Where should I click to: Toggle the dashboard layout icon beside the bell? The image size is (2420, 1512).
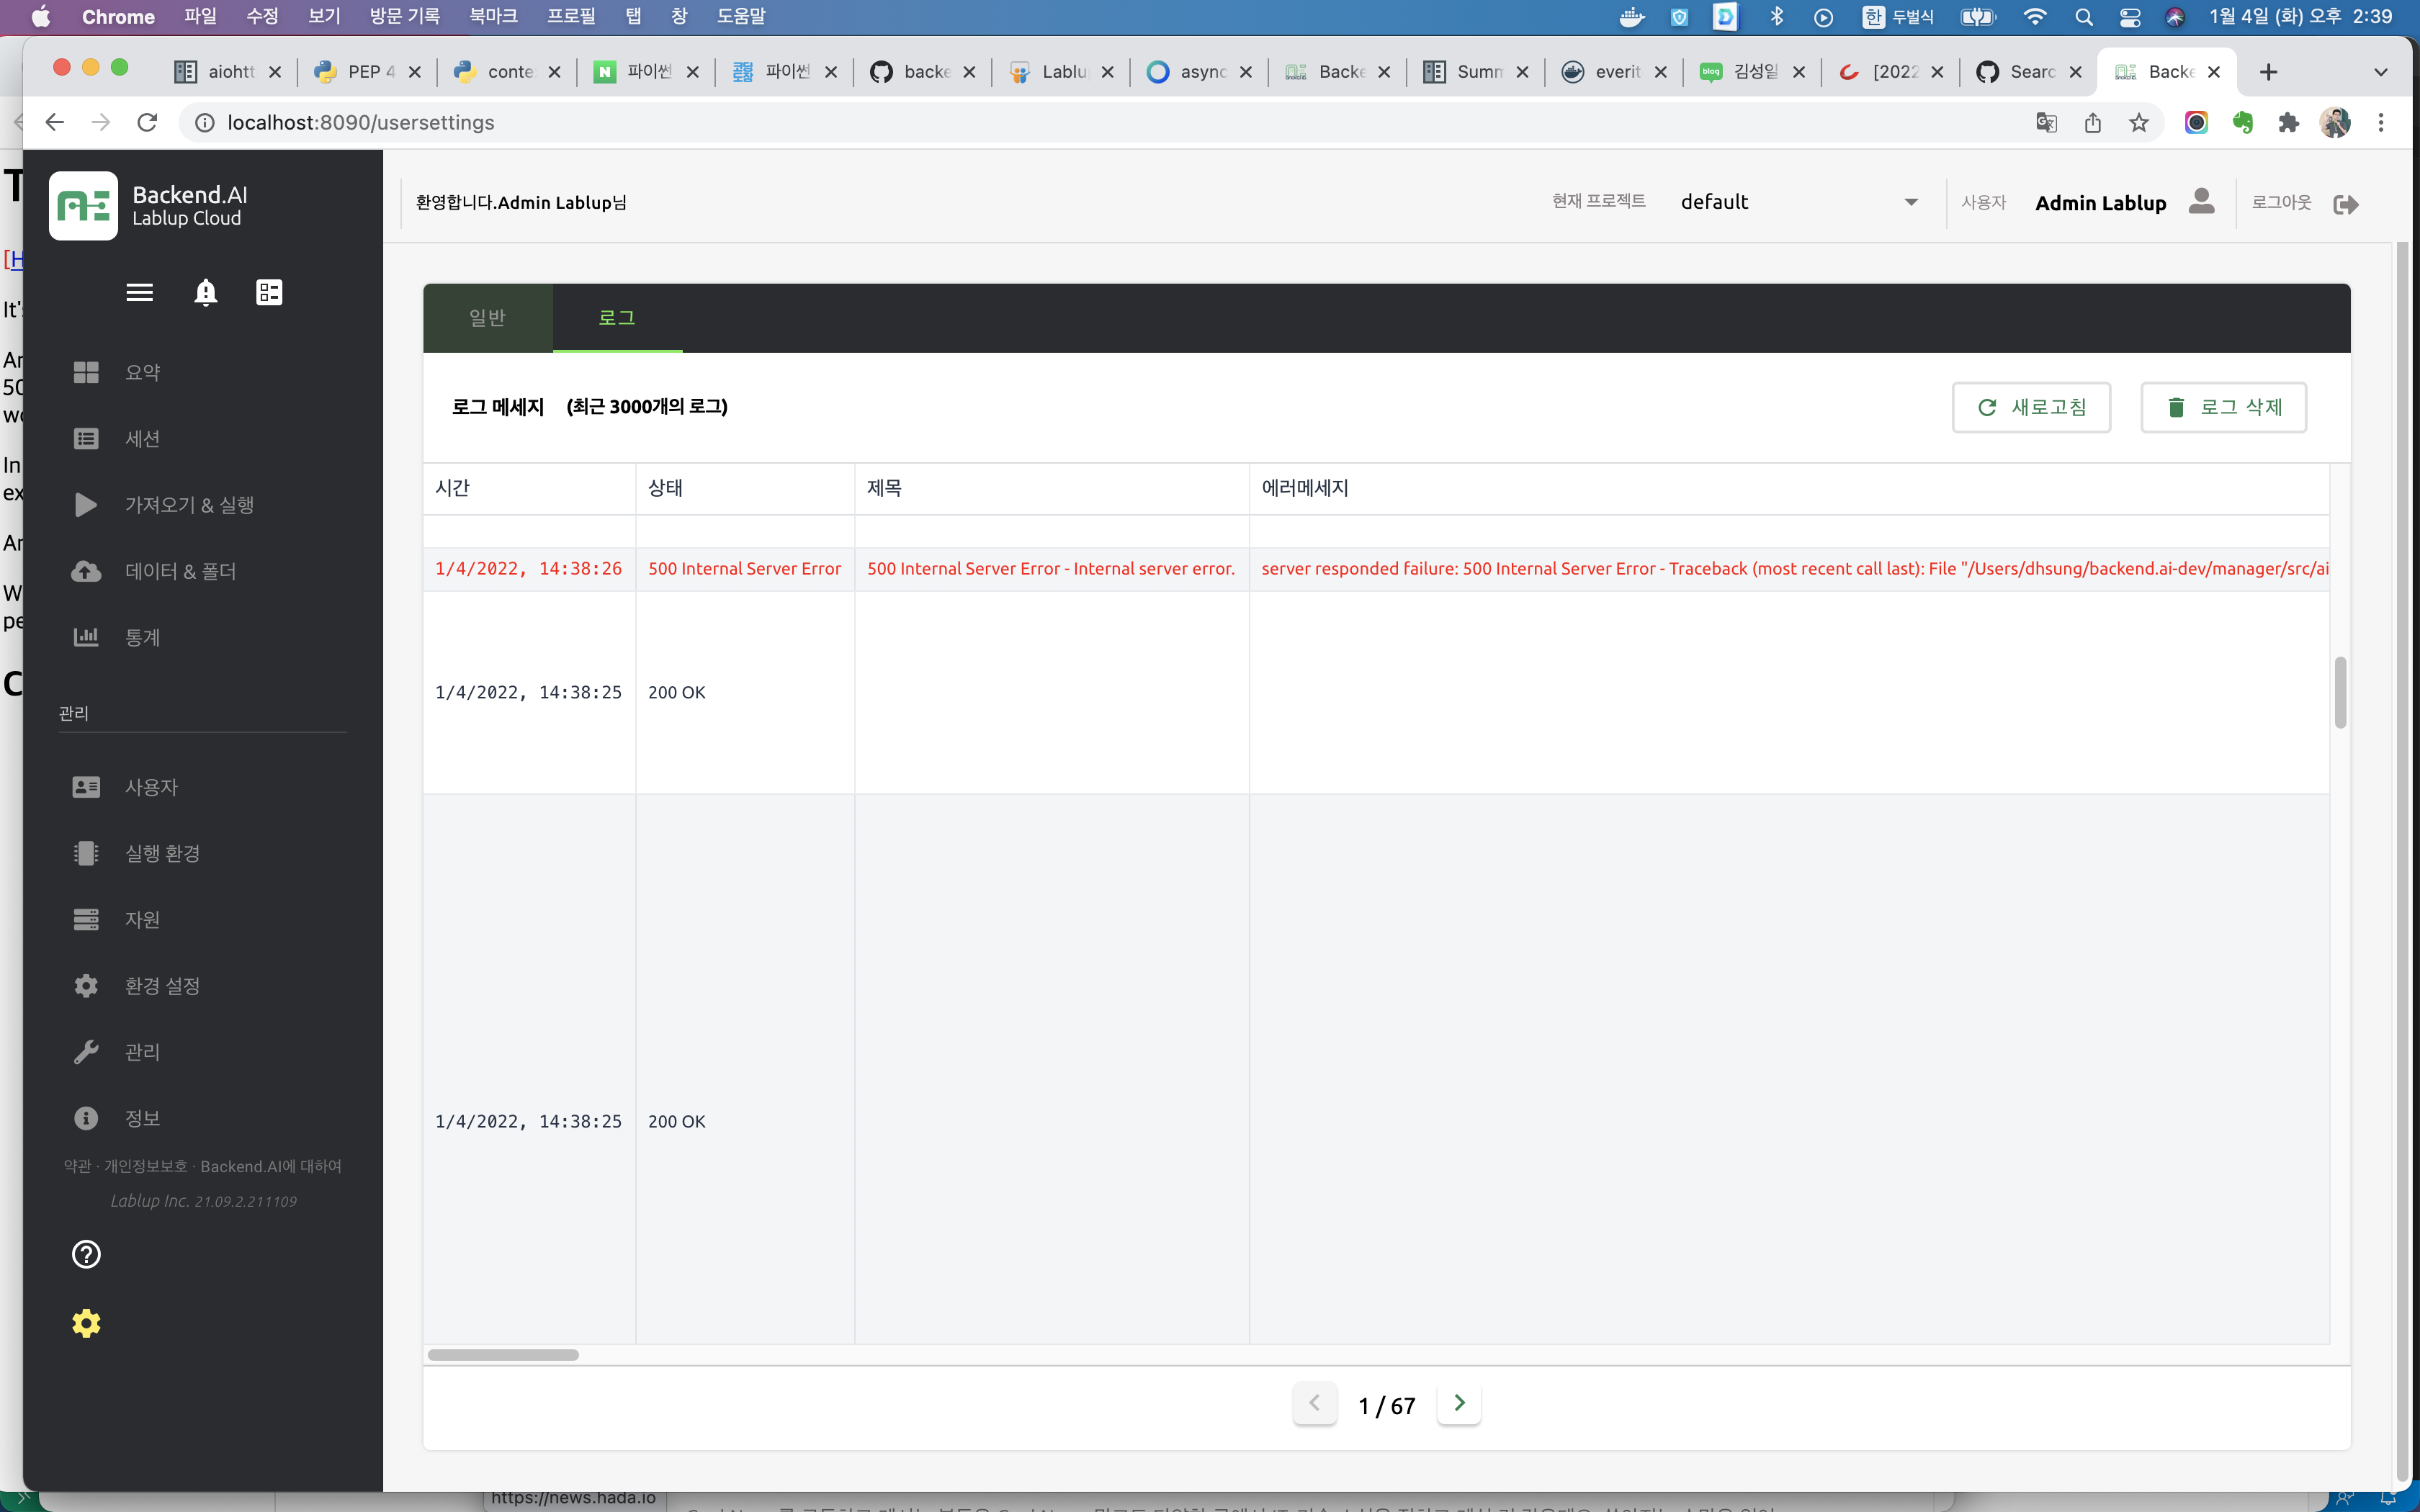[x=268, y=292]
